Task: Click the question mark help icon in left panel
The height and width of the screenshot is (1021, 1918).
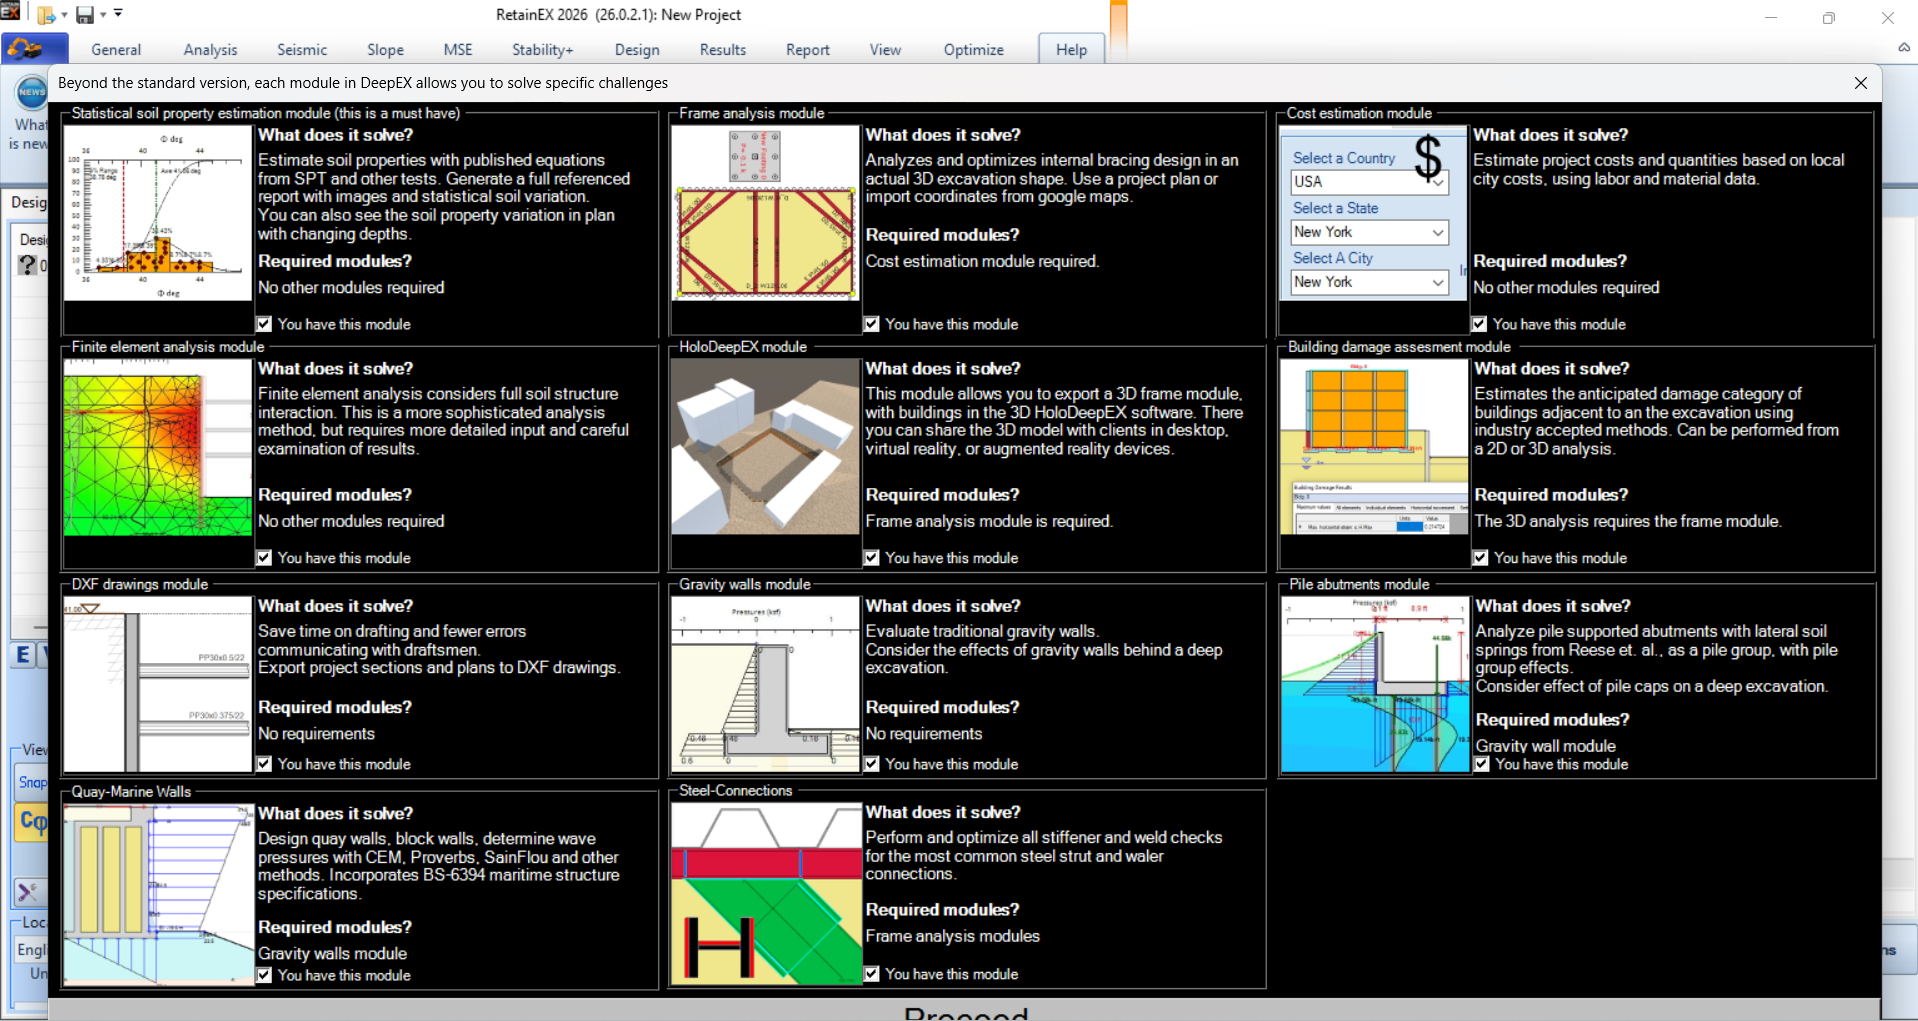Action: click(x=29, y=265)
